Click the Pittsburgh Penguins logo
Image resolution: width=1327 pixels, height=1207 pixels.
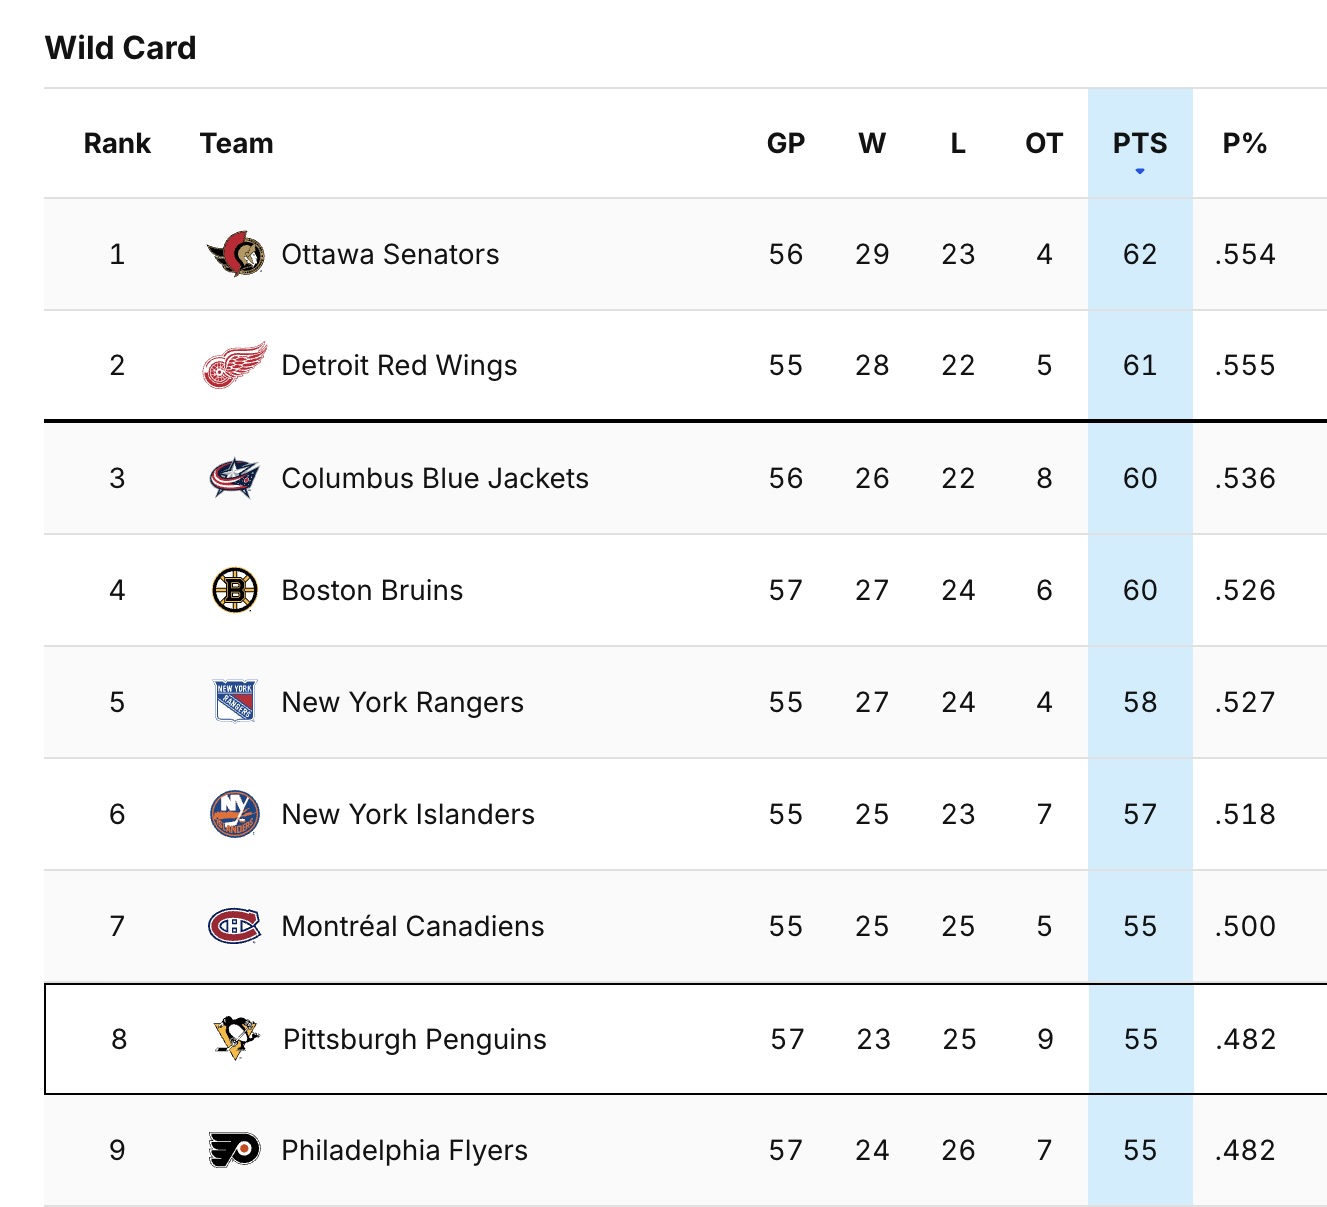236,1039
